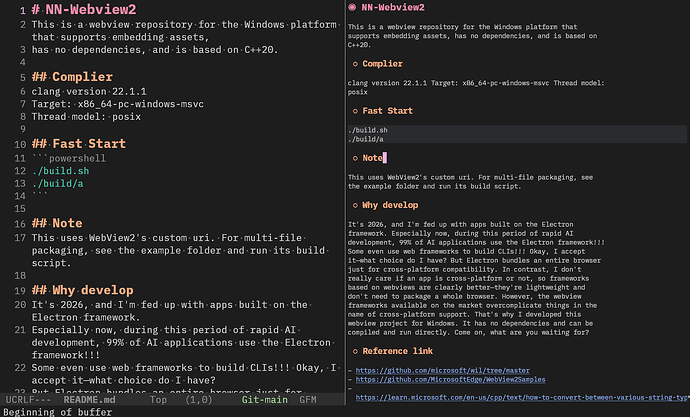Screen dimensions: 690x417
Task: Click the Top scroll position indicator
Action: 158,399
